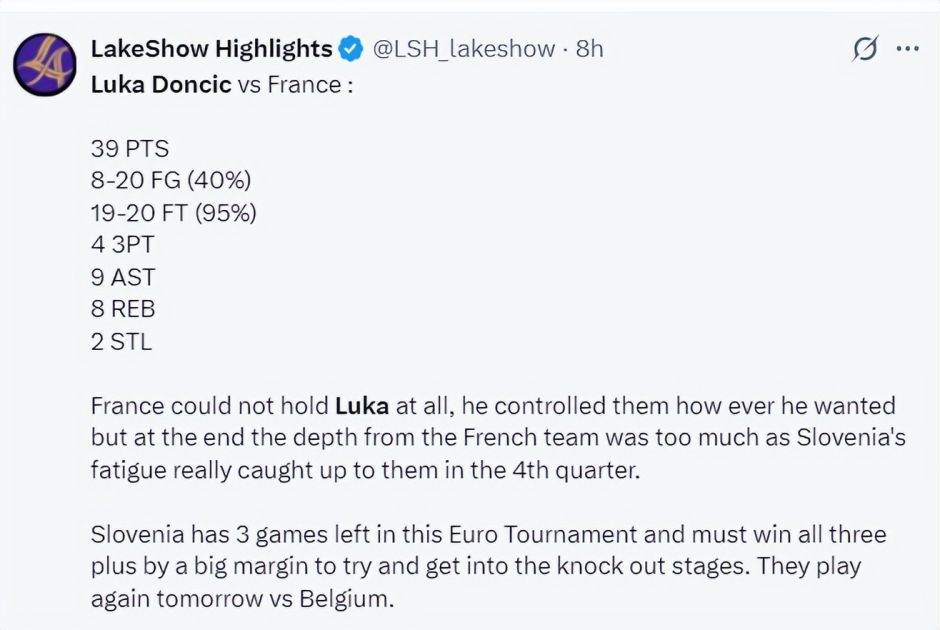Click the word Belgium in the last line

(344, 598)
